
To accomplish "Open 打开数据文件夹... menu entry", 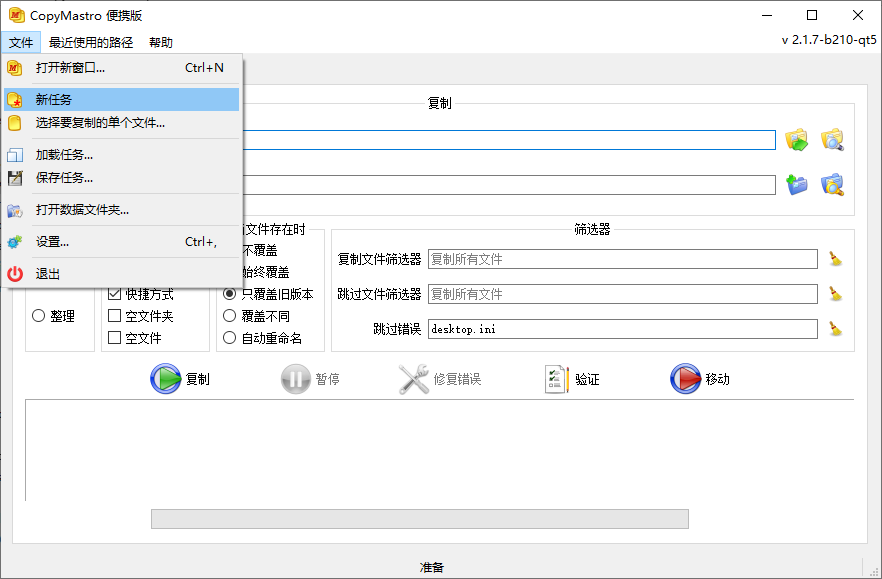I will coord(122,210).
